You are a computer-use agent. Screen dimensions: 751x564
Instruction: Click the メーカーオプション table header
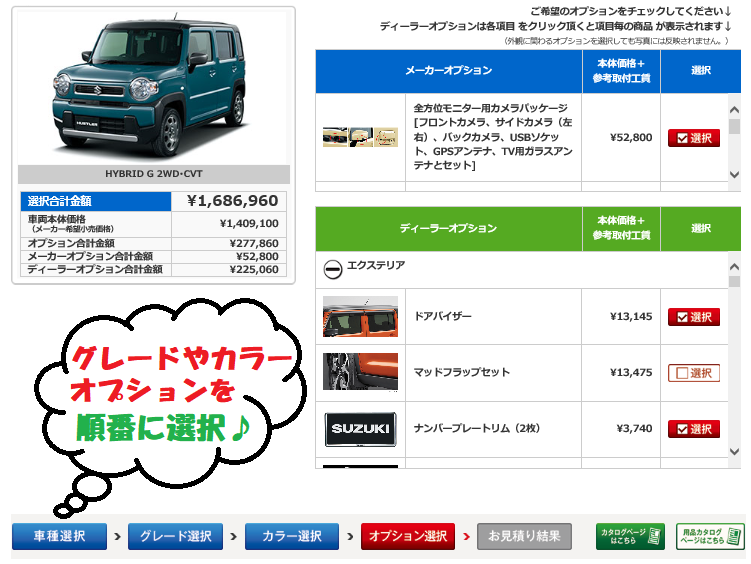click(449, 71)
